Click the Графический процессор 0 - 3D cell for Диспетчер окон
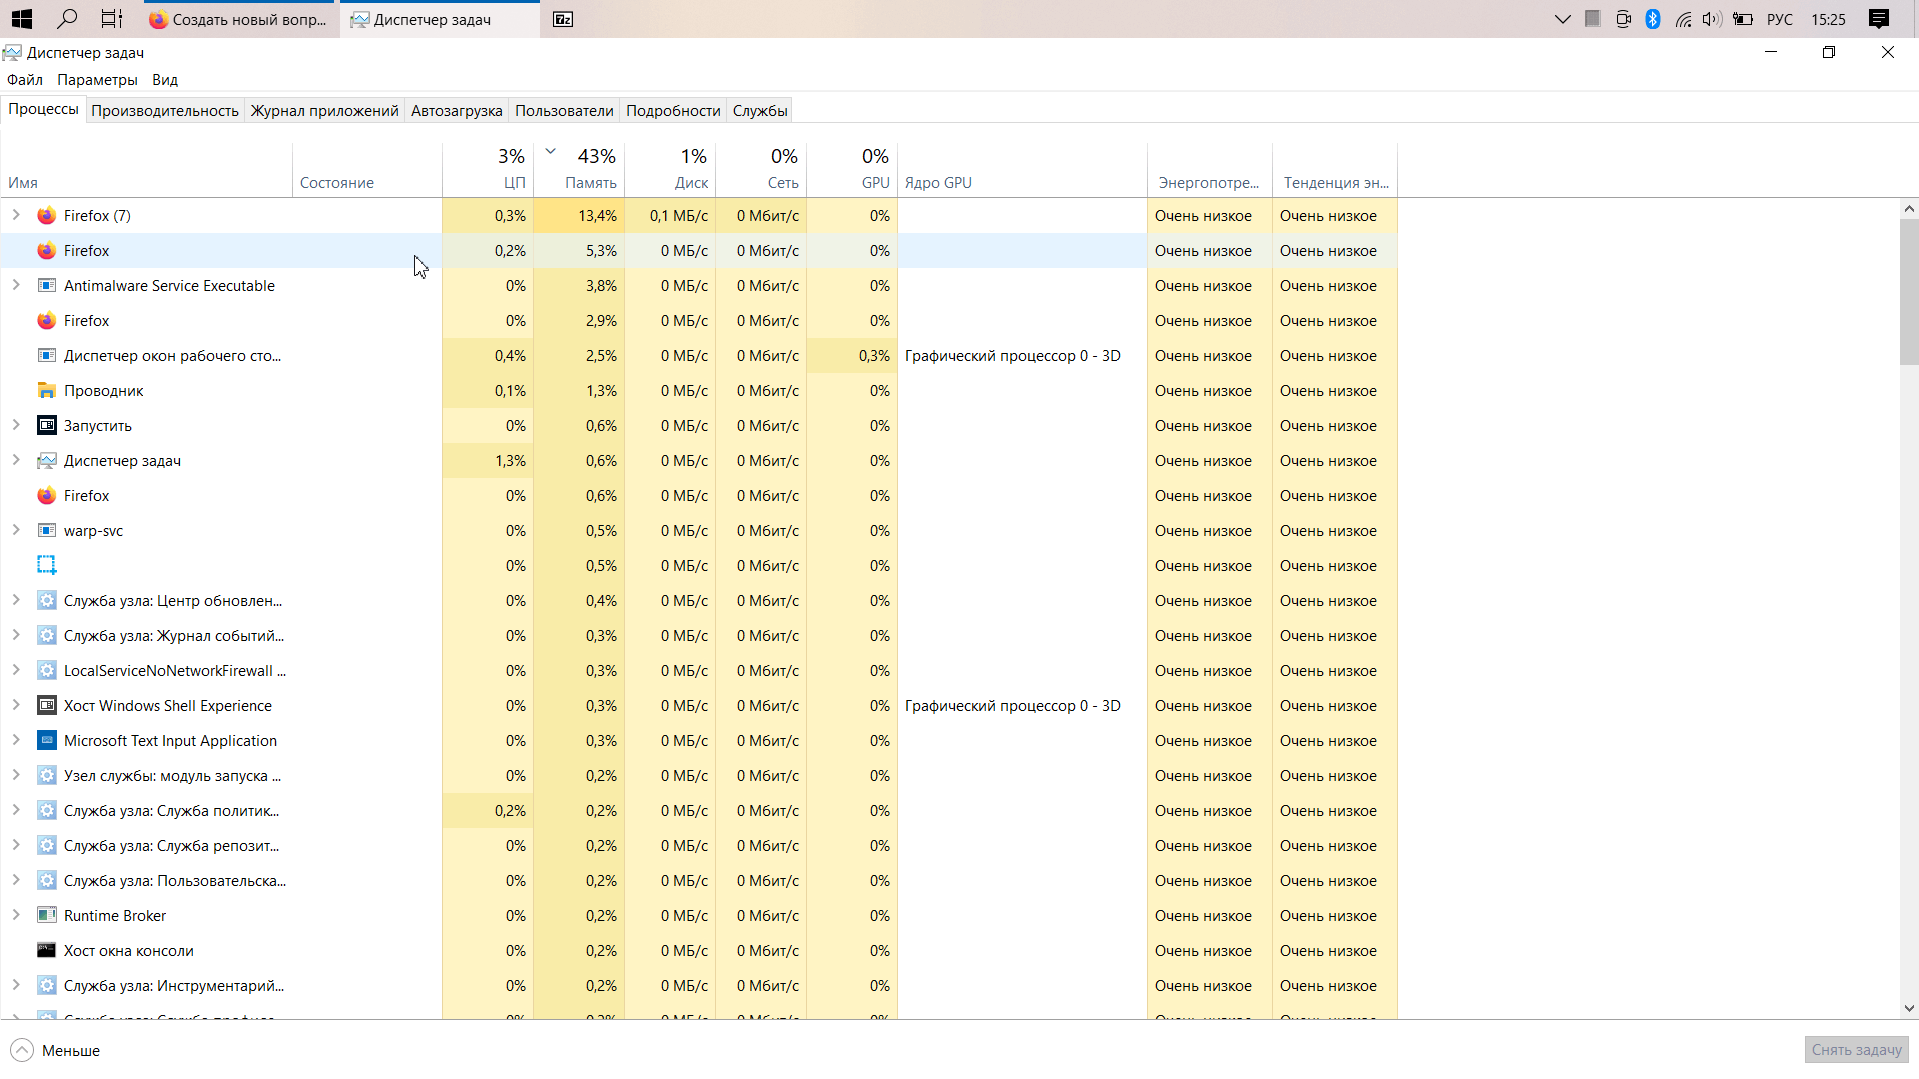Image resolution: width=1919 pixels, height=1079 pixels. tap(1022, 356)
